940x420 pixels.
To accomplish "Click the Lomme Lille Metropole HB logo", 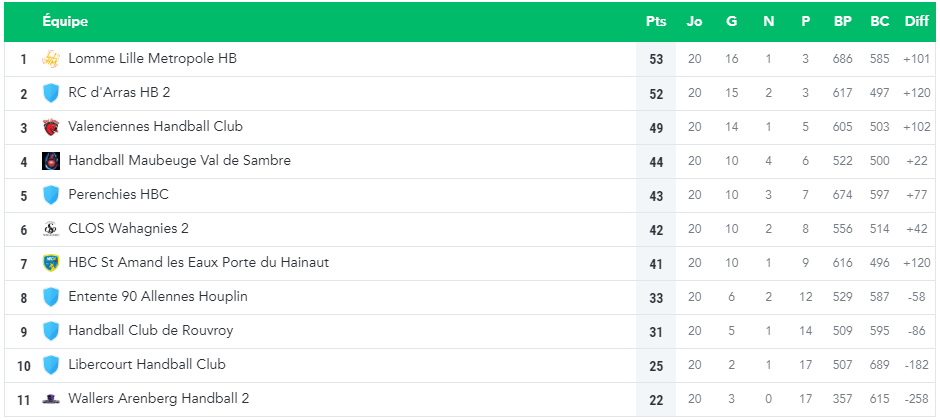I will [x=51, y=59].
